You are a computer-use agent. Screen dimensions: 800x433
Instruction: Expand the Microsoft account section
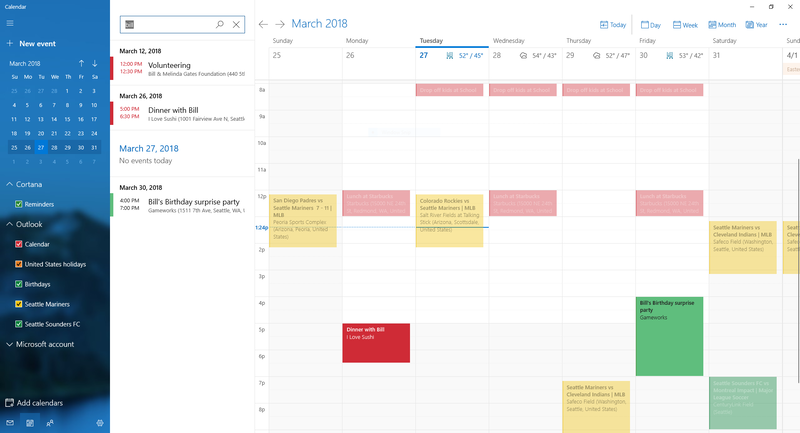tap(10, 344)
